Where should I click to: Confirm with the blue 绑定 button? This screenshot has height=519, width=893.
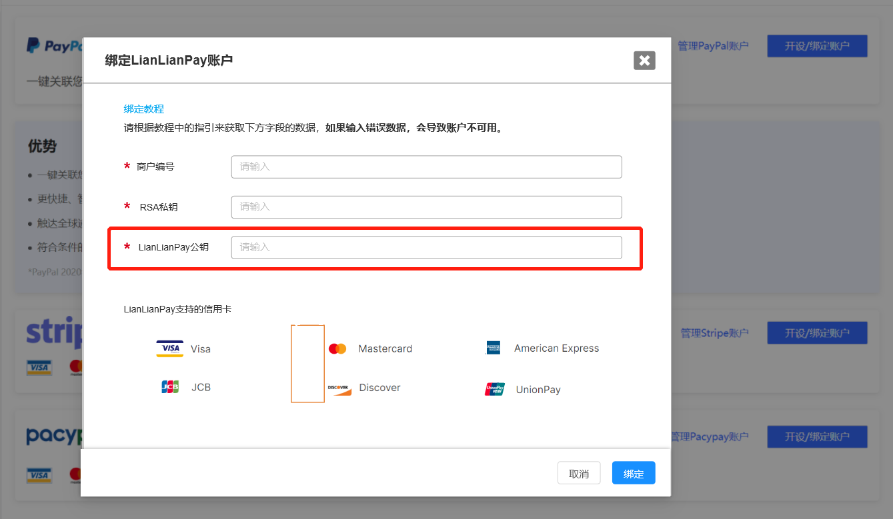[x=633, y=473]
